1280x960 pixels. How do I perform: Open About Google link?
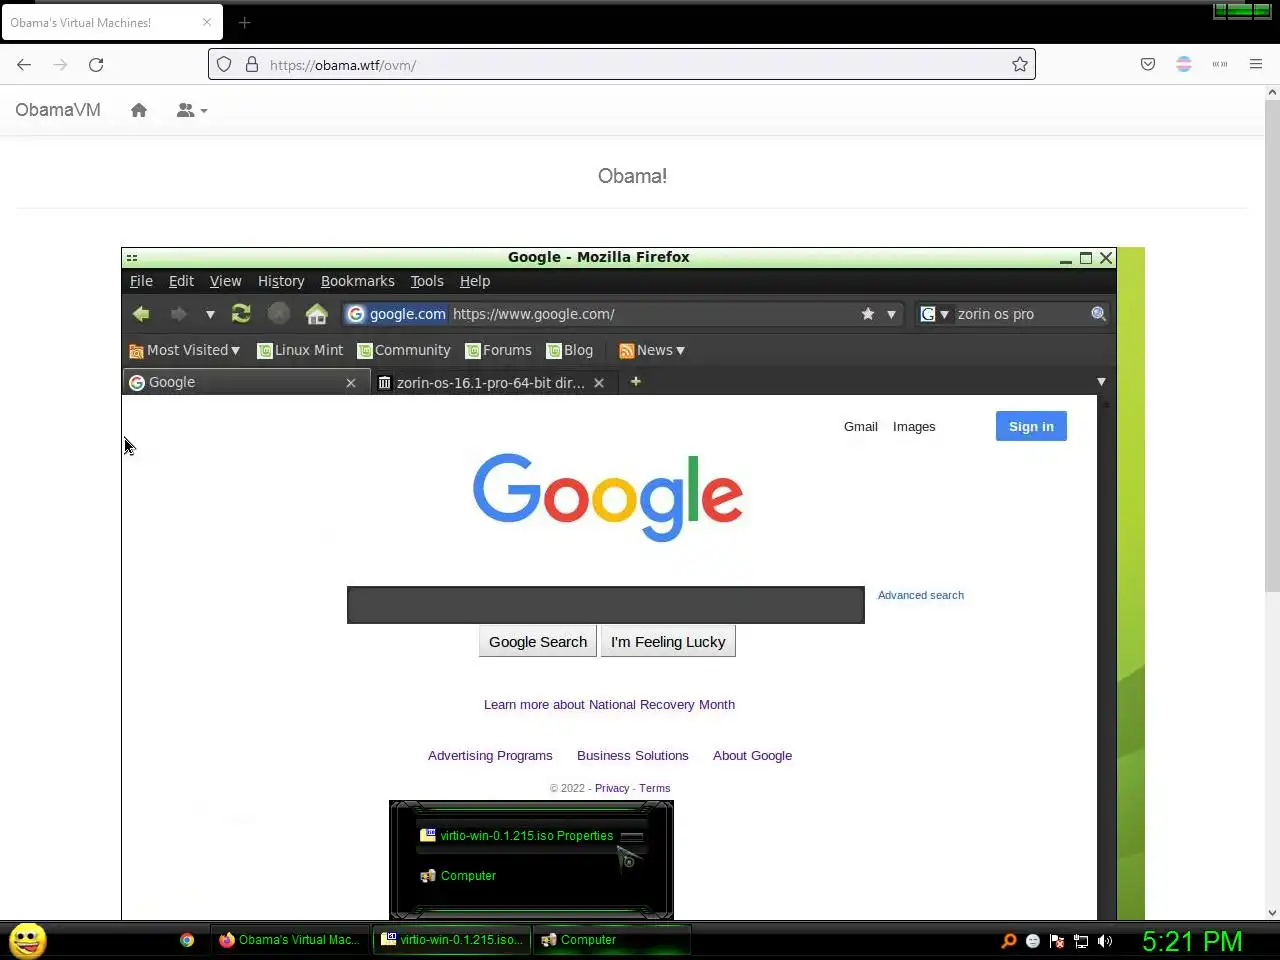click(752, 756)
